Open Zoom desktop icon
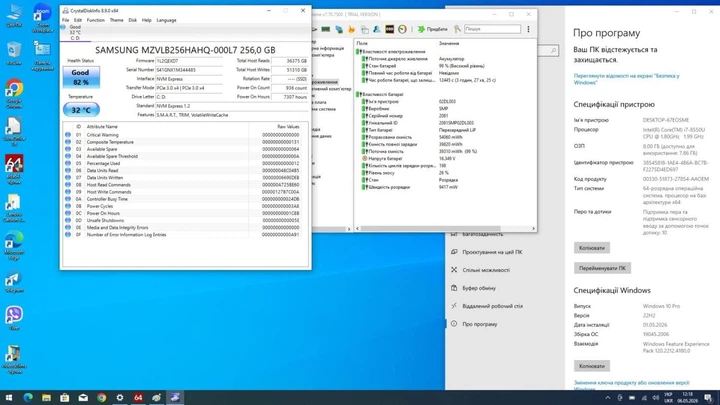The width and height of the screenshot is (720, 405). (42, 18)
